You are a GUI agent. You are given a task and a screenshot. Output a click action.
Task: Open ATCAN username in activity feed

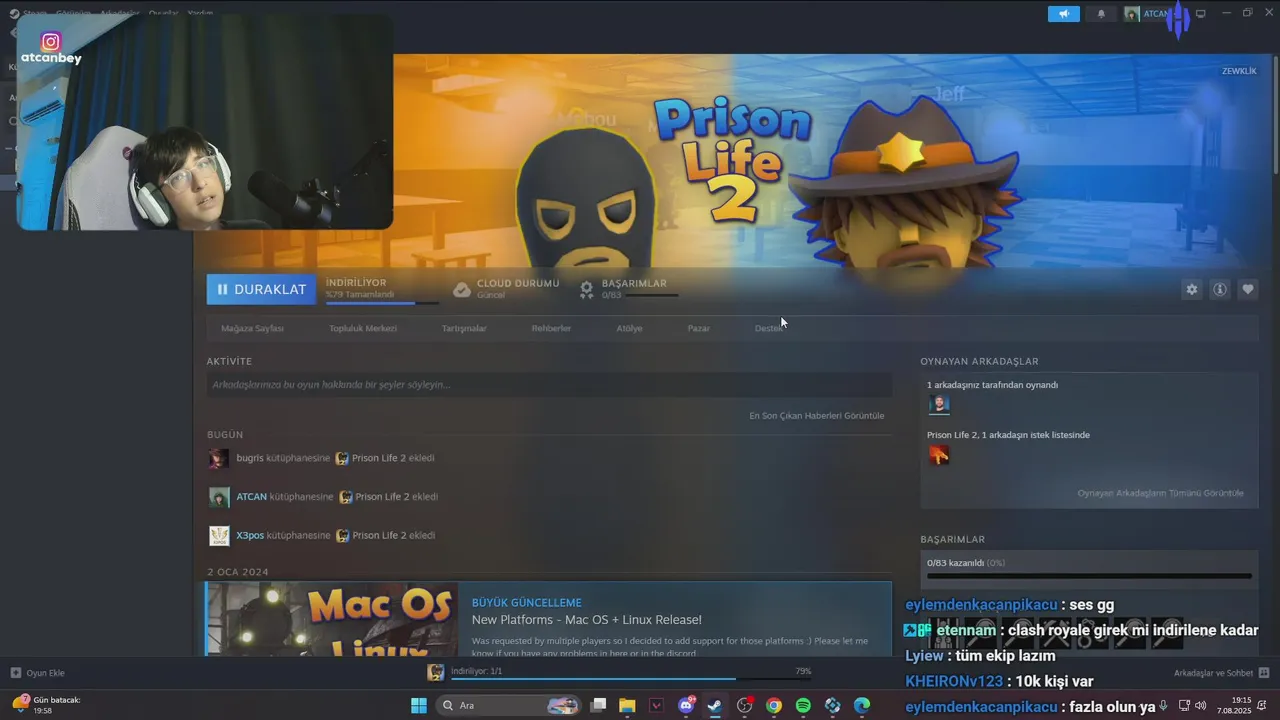[251, 497]
